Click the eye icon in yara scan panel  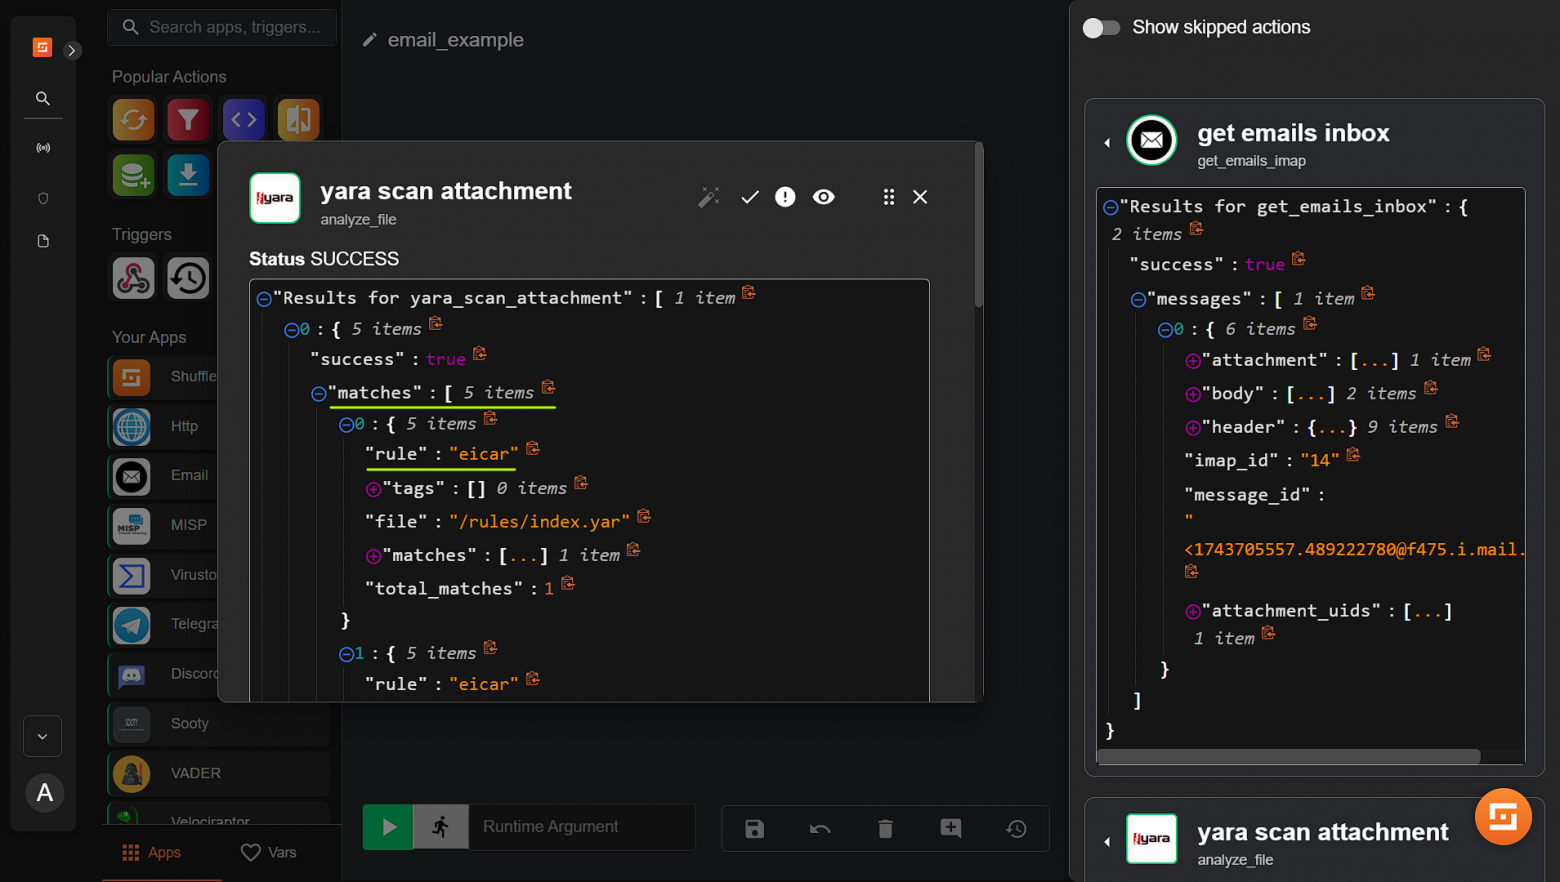coord(823,197)
